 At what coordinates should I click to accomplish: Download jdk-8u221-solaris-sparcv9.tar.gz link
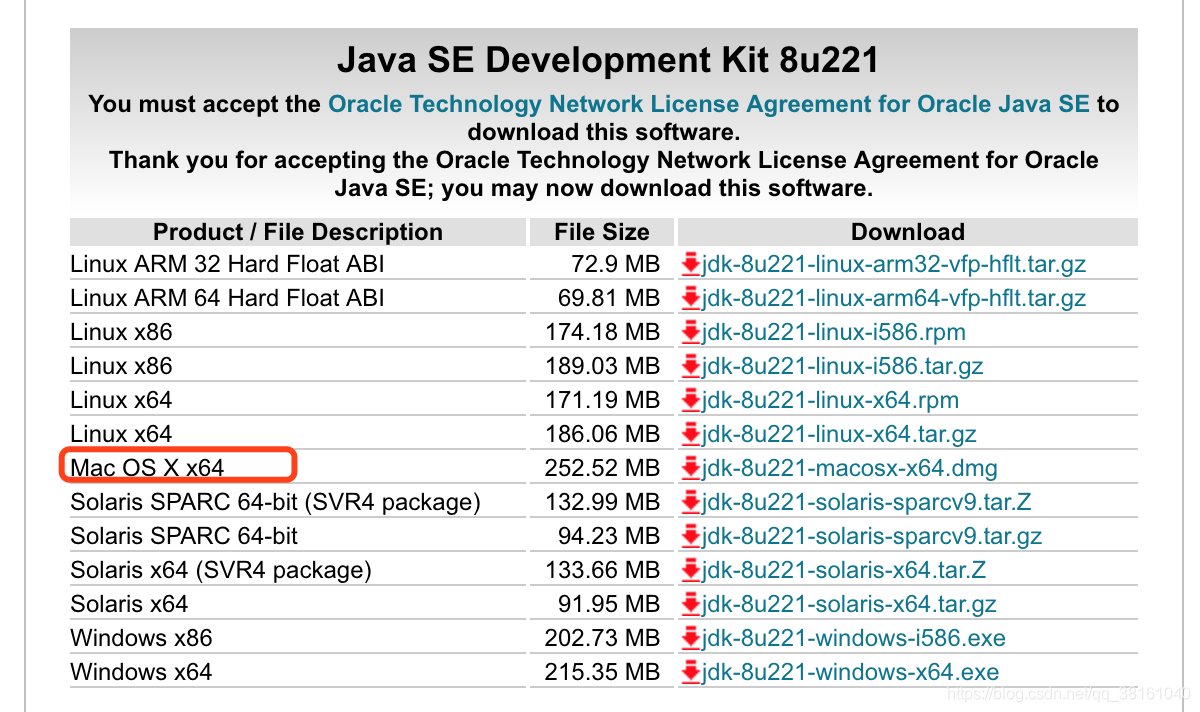click(x=872, y=537)
